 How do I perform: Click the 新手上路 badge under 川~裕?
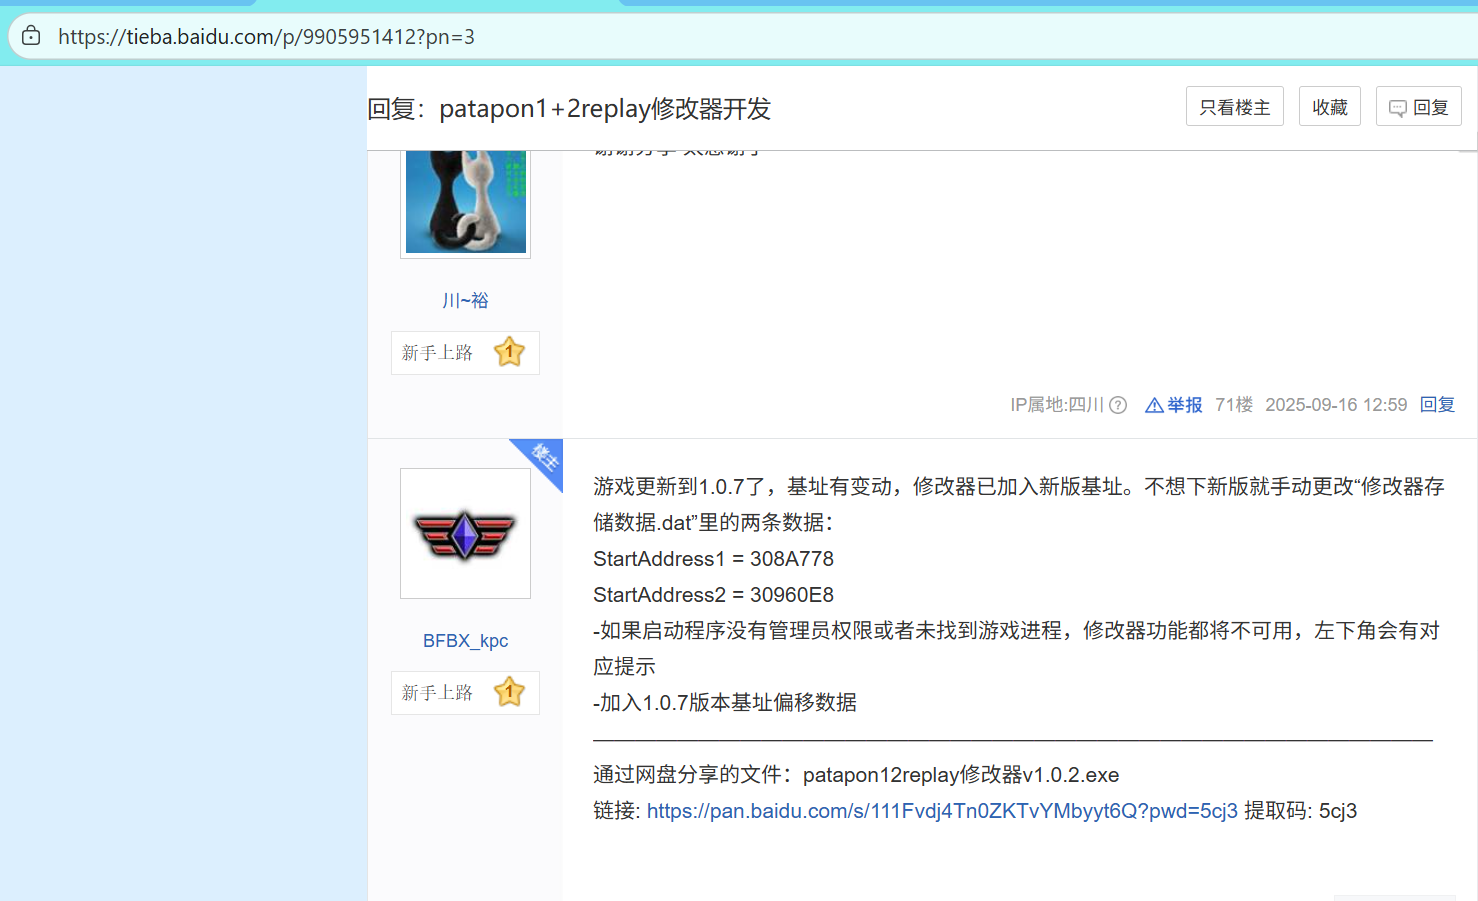coord(438,353)
